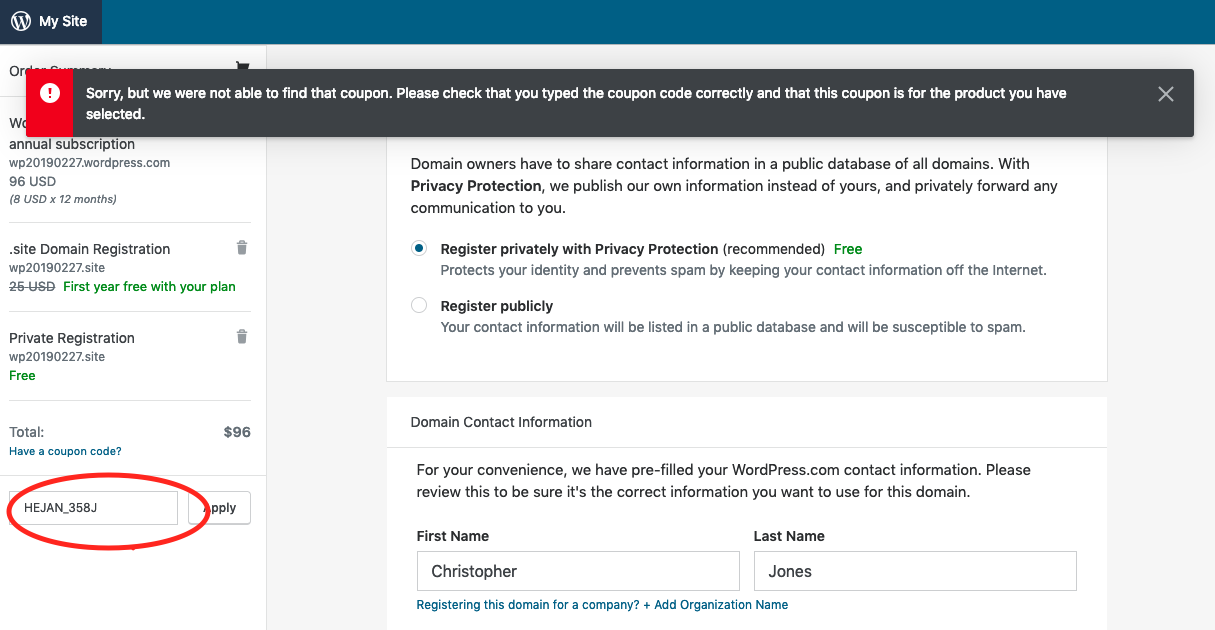The width and height of the screenshot is (1215, 630).
Task: Click the shopping cart icon
Action: (x=241, y=66)
